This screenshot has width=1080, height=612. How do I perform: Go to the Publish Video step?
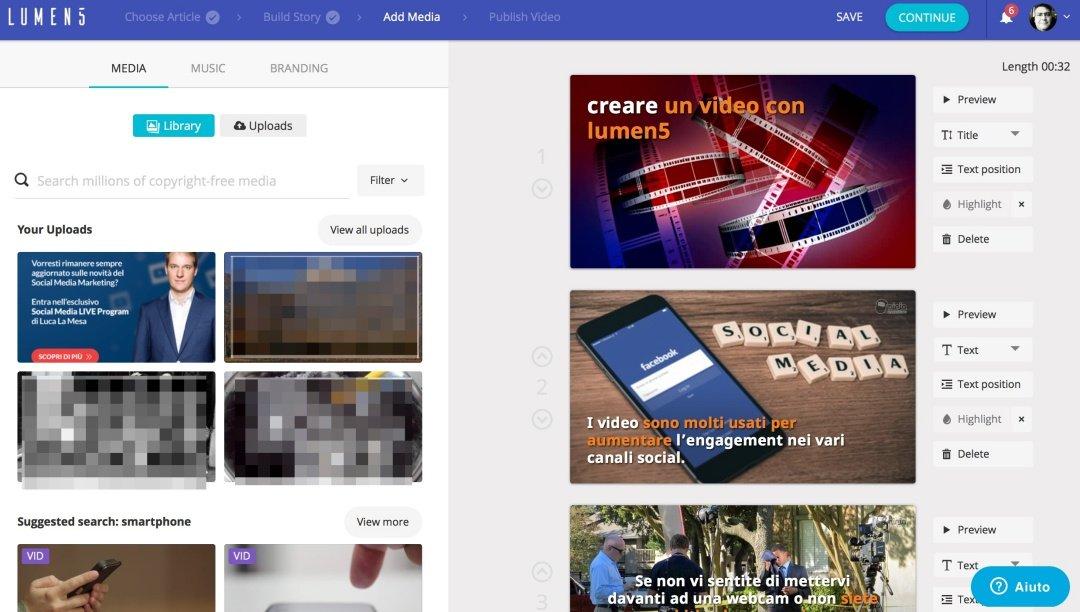[524, 17]
